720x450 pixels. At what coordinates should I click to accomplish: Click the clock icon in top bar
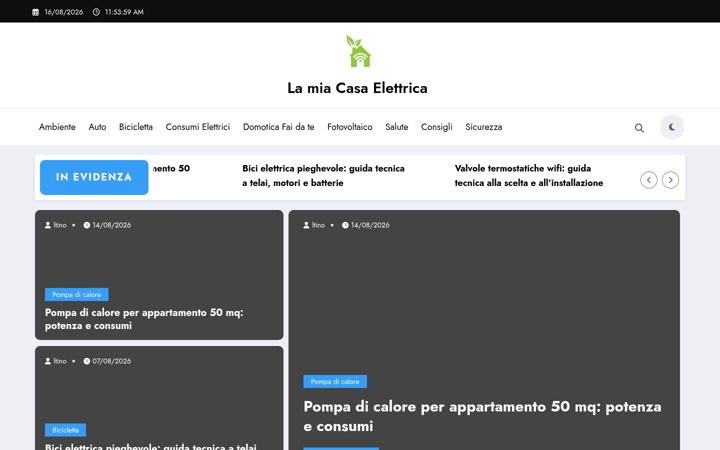coord(96,12)
